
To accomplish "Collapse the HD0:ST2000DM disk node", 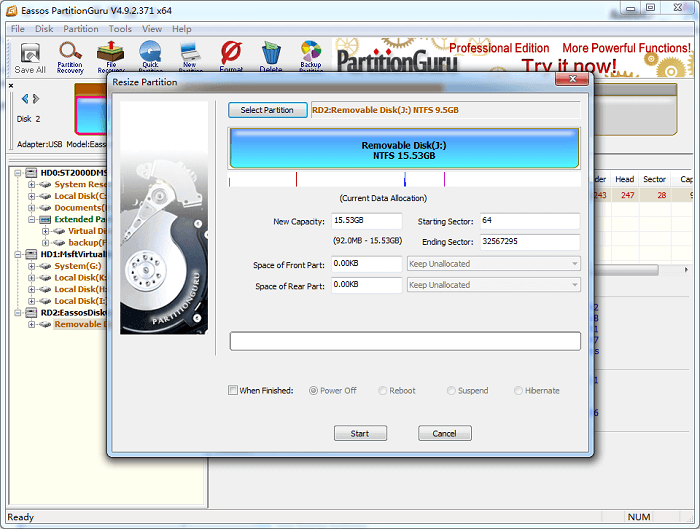I will tap(18, 173).
